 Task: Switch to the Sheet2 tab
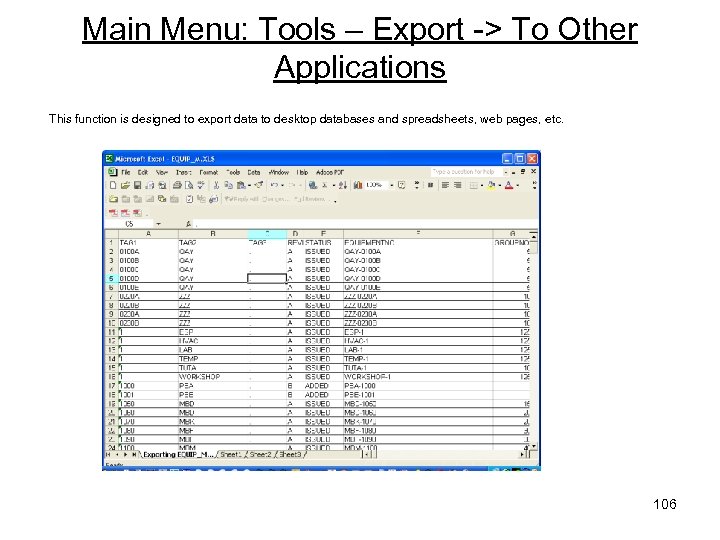[260, 455]
